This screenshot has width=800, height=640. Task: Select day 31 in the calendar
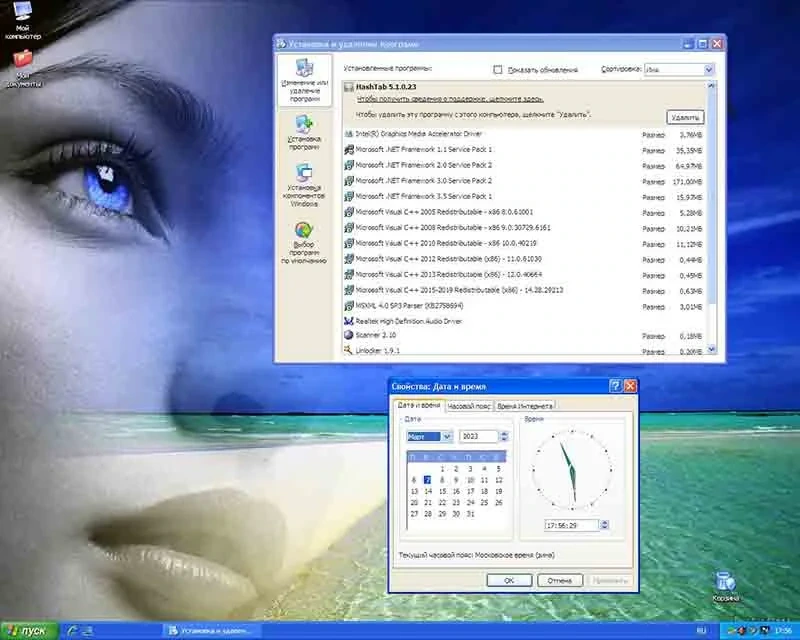click(x=470, y=514)
